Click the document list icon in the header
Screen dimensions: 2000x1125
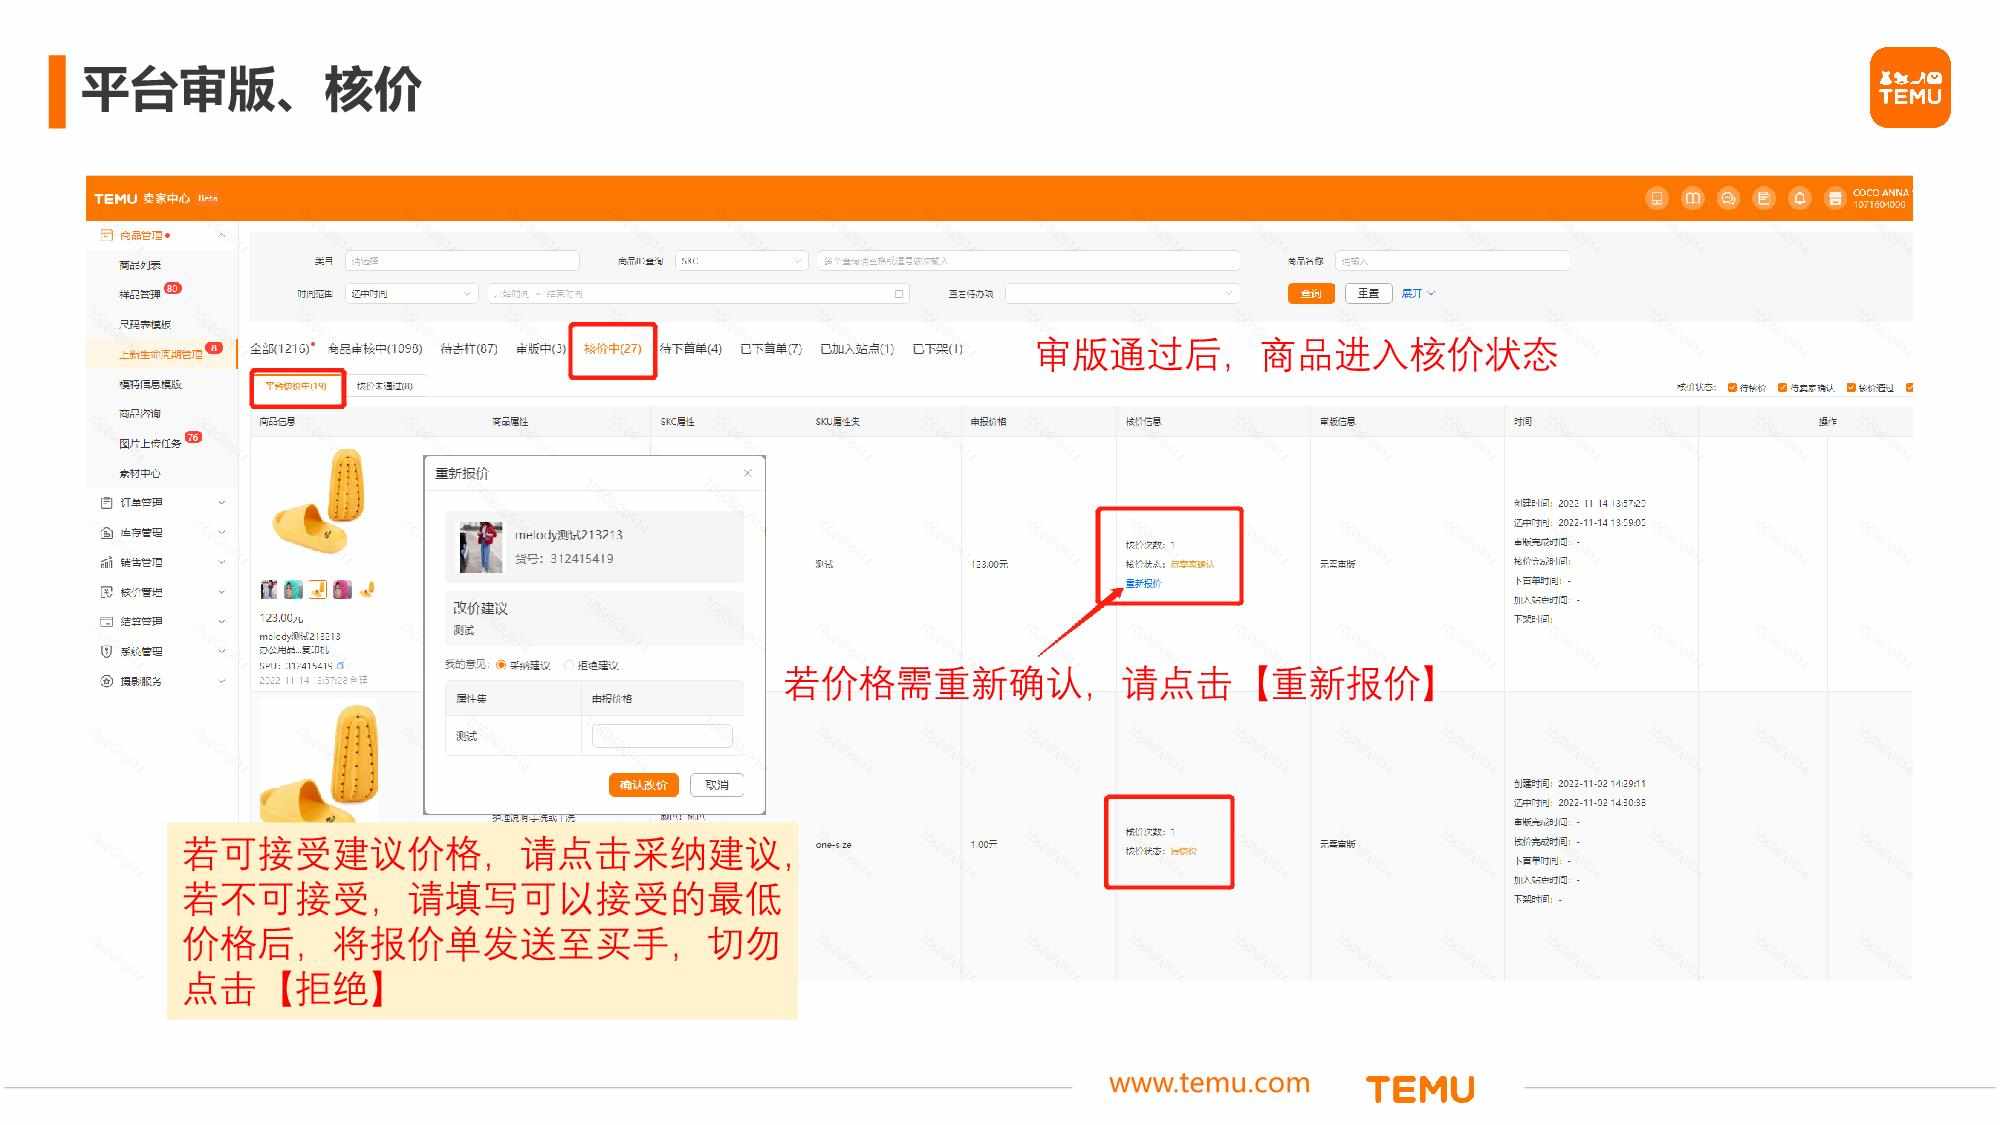(1764, 198)
